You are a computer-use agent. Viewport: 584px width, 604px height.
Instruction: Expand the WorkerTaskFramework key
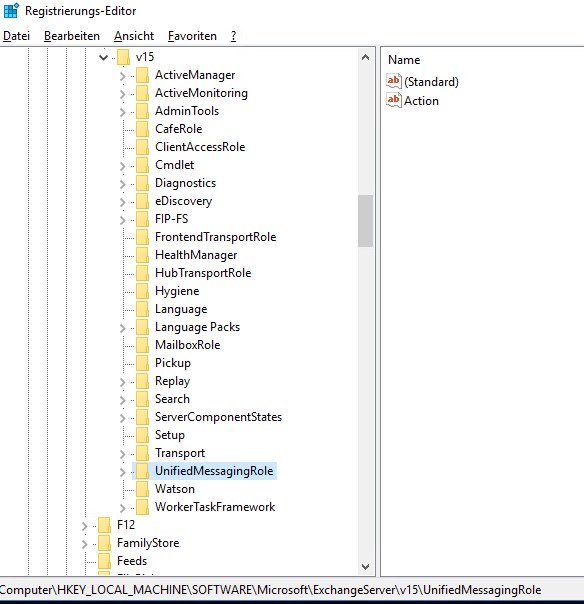[123, 508]
